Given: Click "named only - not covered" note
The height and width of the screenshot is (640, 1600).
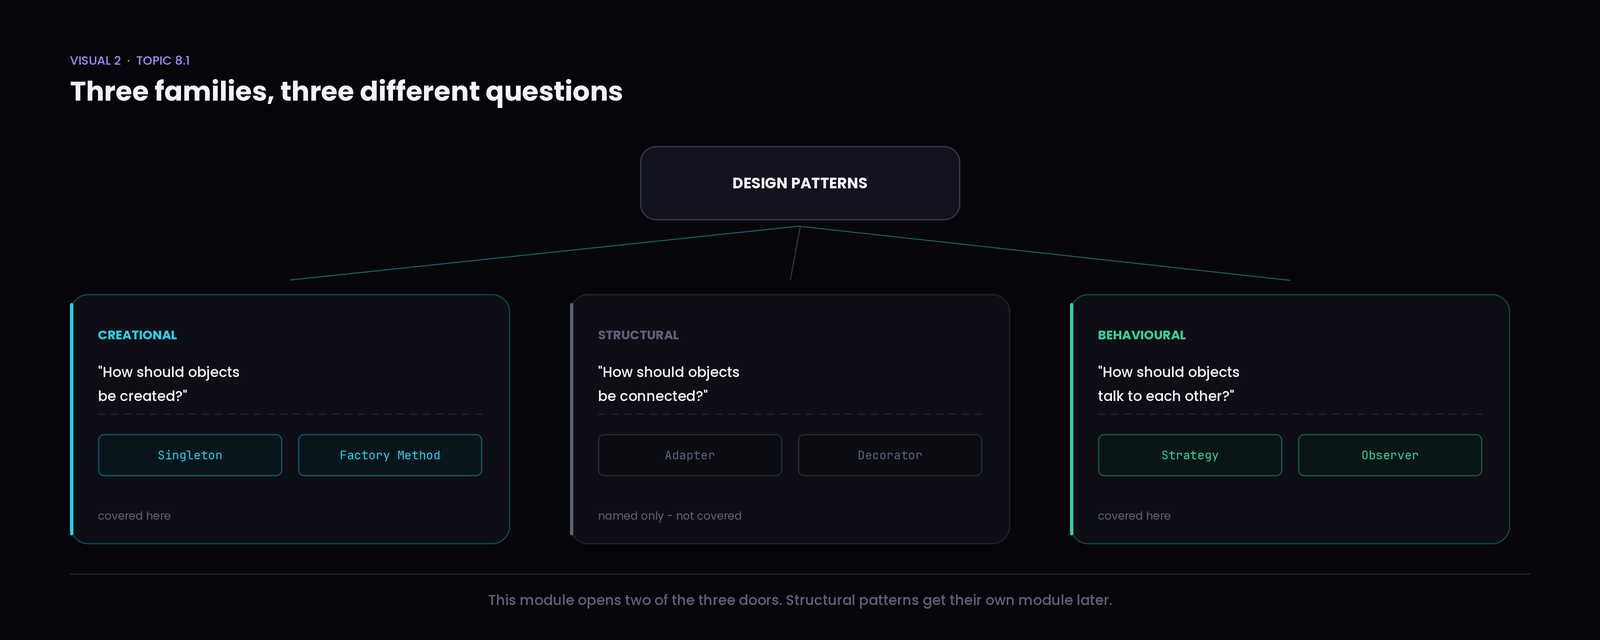Looking at the screenshot, I should pos(670,516).
